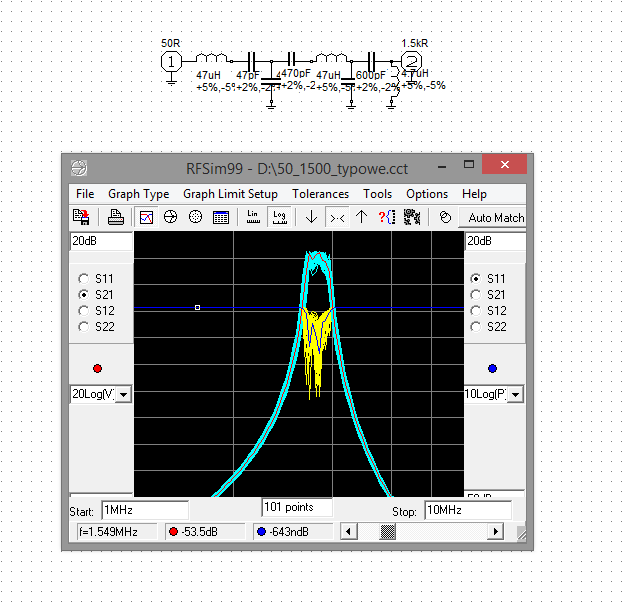The image size is (631, 610).
Task: Select the rectangular graph display icon
Action: pos(146,217)
